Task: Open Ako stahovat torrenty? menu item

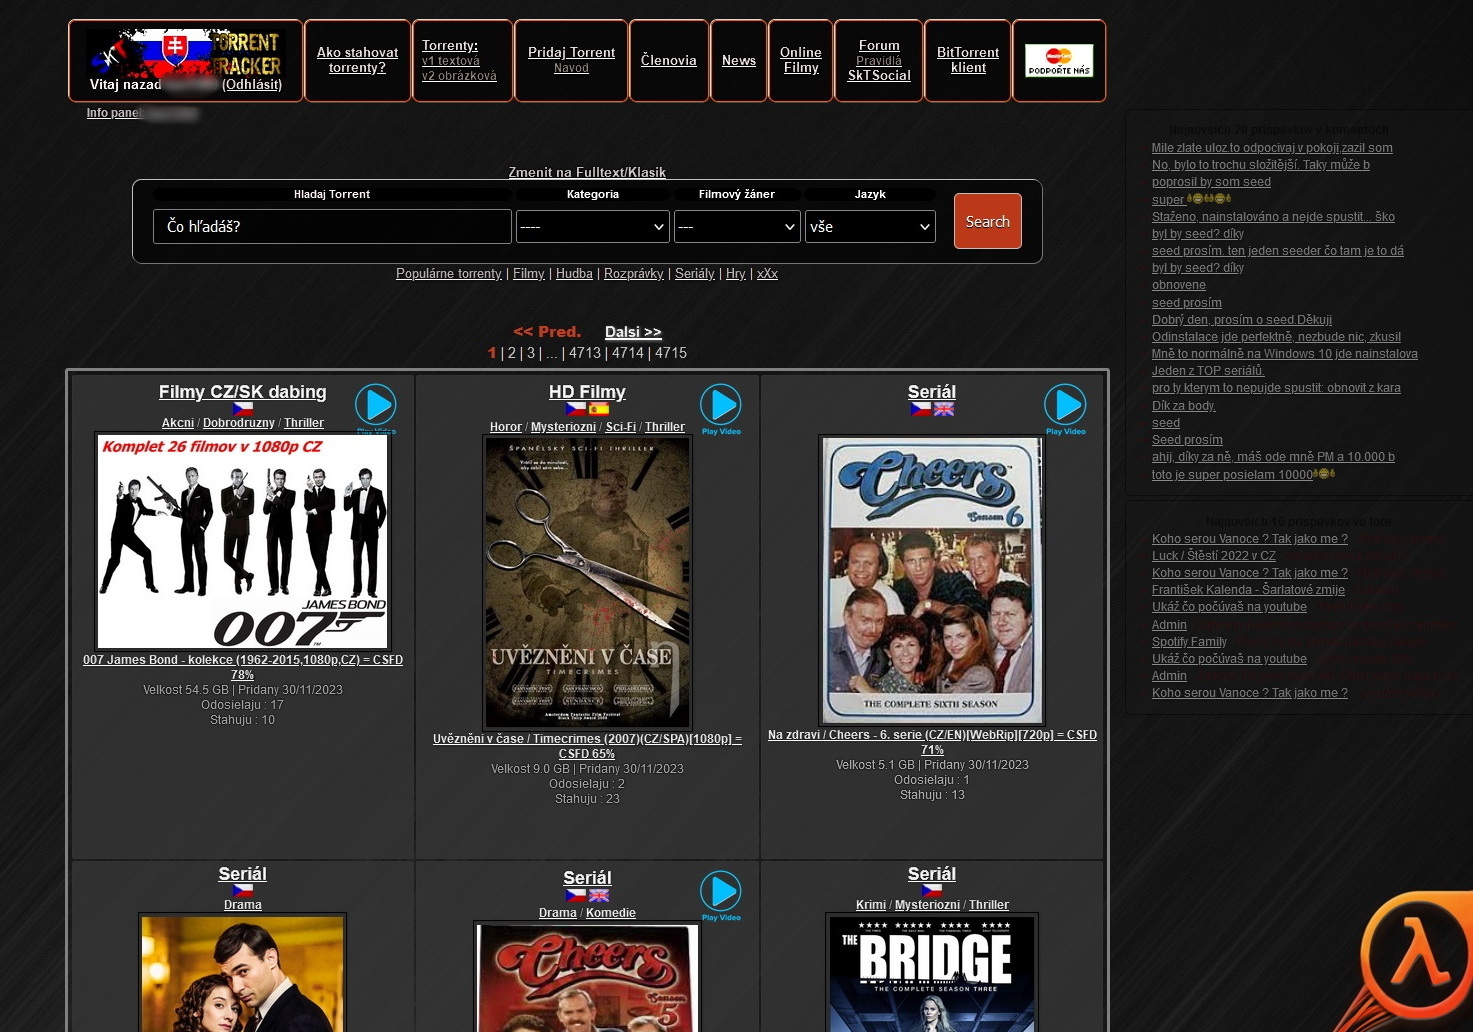Action: pos(357,60)
